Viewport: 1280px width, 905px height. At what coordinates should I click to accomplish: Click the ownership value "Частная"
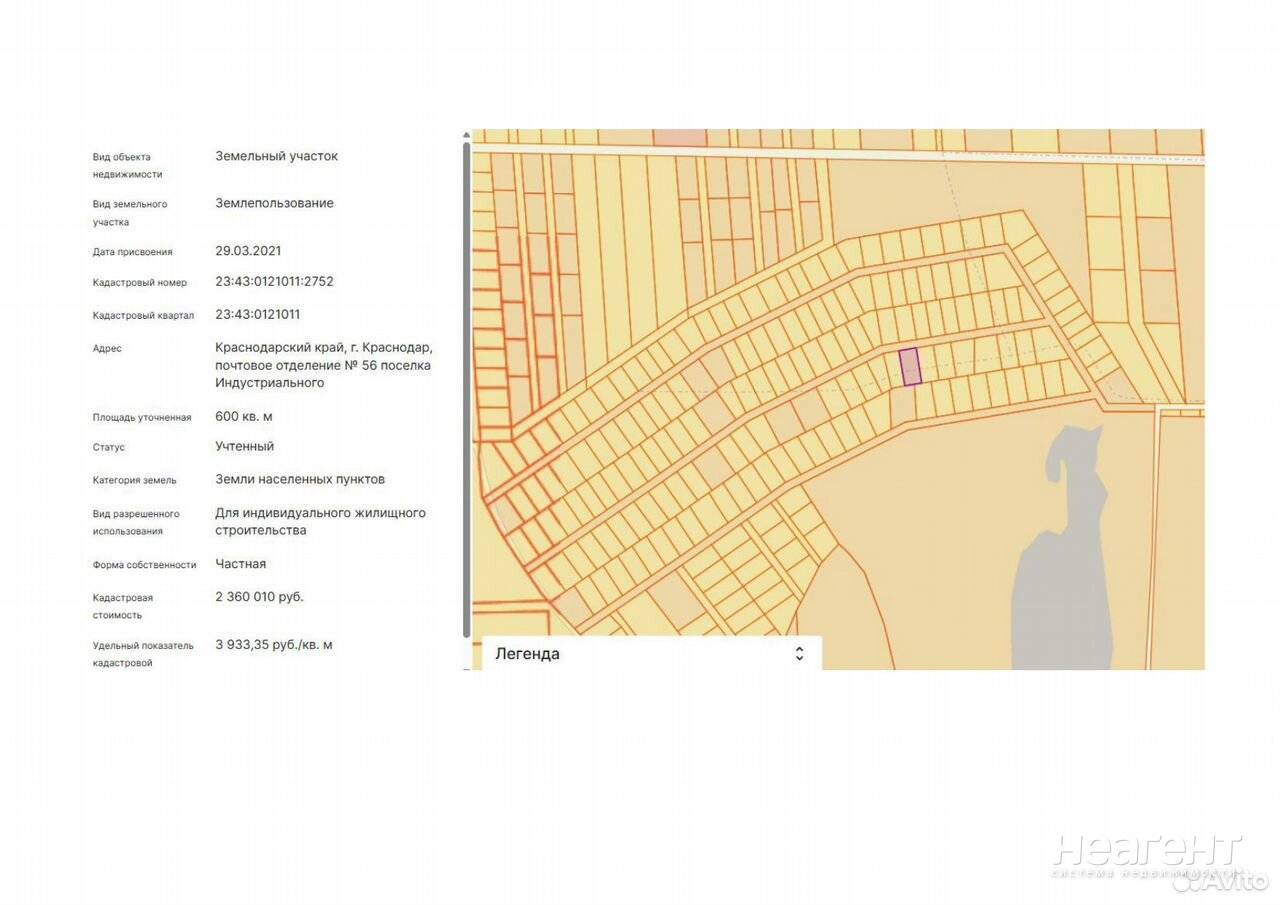(241, 564)
